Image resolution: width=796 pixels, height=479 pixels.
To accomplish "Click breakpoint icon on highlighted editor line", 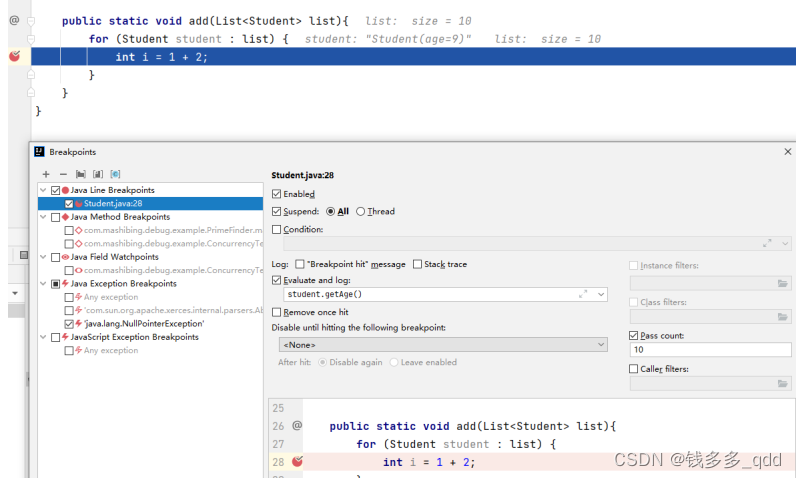I will (x=15, y=56).
